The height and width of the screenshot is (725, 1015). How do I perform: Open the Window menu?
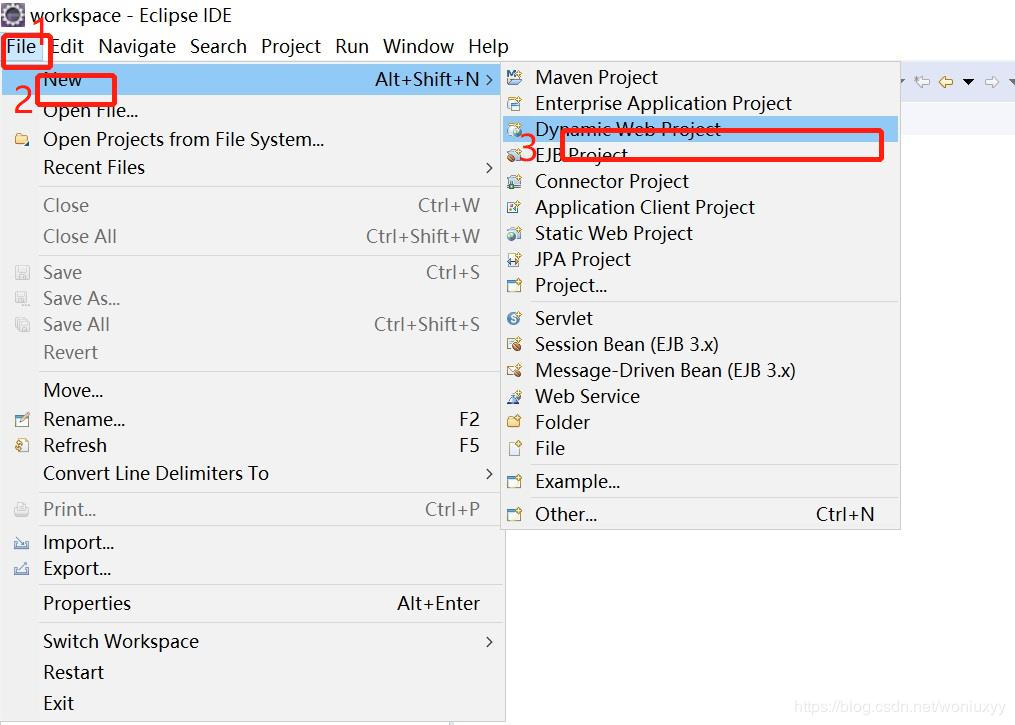pyautogui.click(x=418, y=47)
